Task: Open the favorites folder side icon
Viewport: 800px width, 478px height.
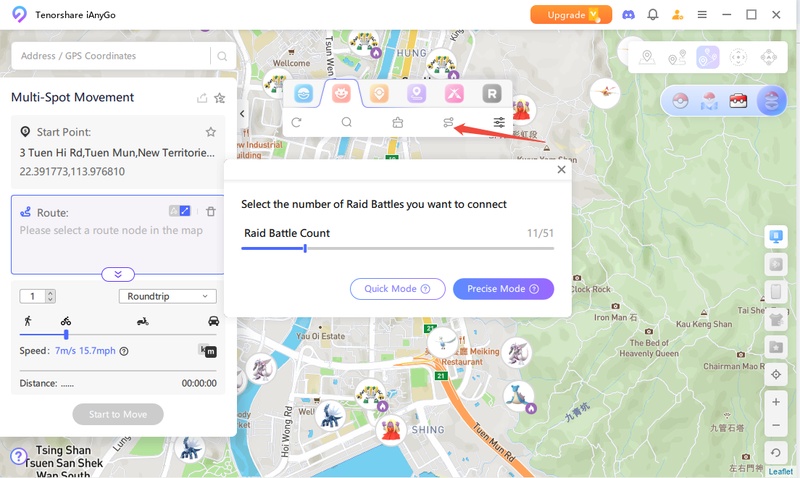Action: [776, 347]
